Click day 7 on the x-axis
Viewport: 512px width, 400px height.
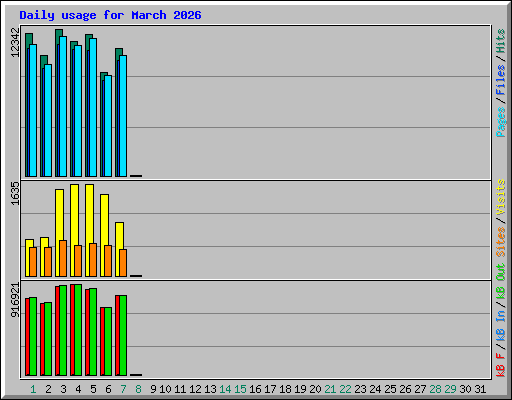123,389
